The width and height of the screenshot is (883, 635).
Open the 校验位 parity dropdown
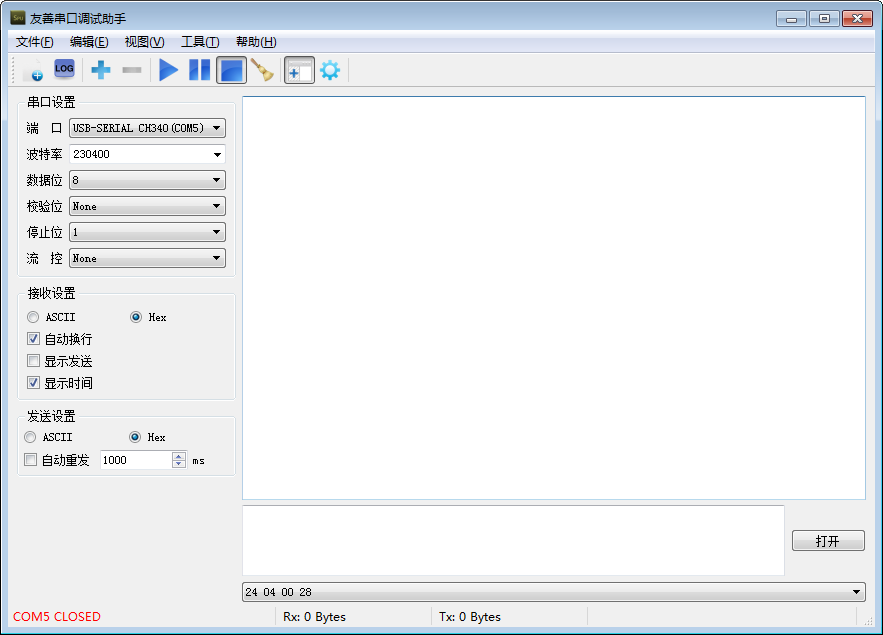(147, 206)
